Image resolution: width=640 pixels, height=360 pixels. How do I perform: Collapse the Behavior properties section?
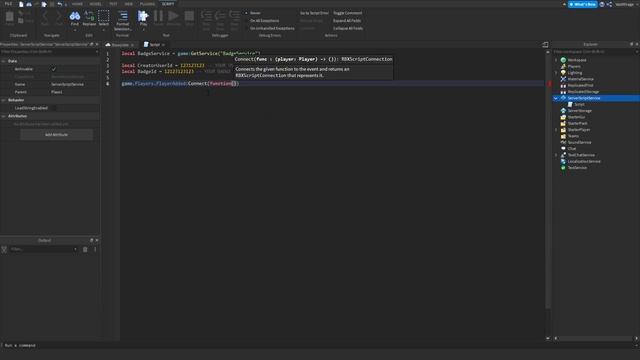(x=4, y=100)
